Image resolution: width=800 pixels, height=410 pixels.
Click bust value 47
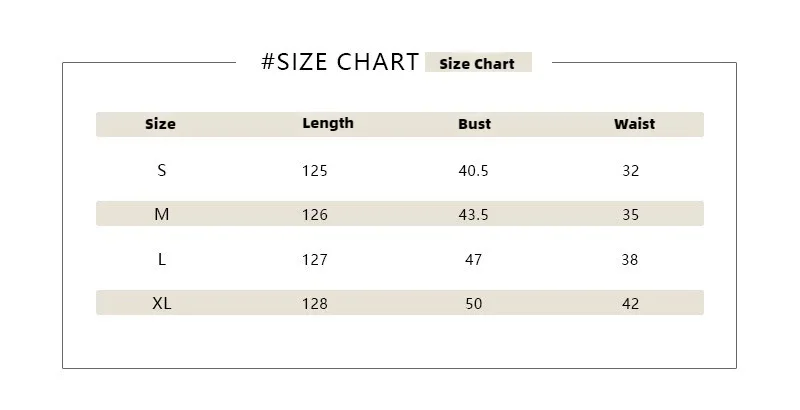[x=473, y=260]
